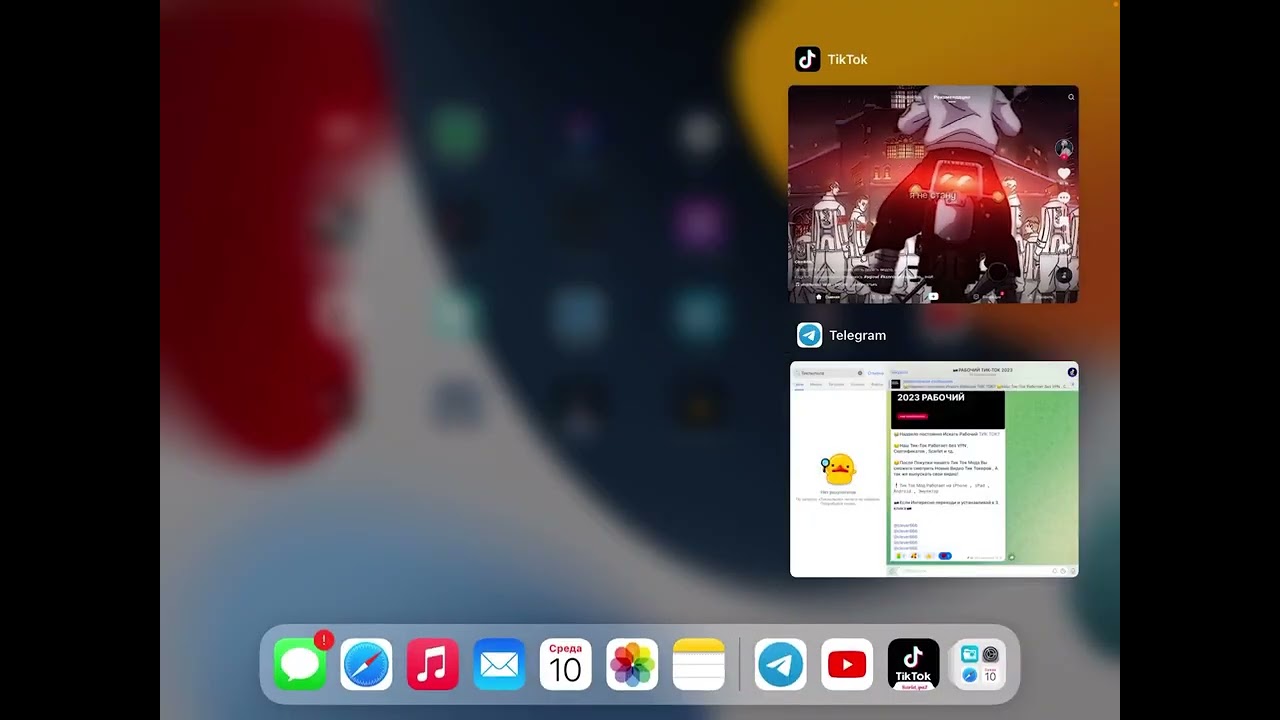Click the TikTok icon above its preview card
Image resolution: width=1280 pixels, height=720 pixels.
coord(808,59)
